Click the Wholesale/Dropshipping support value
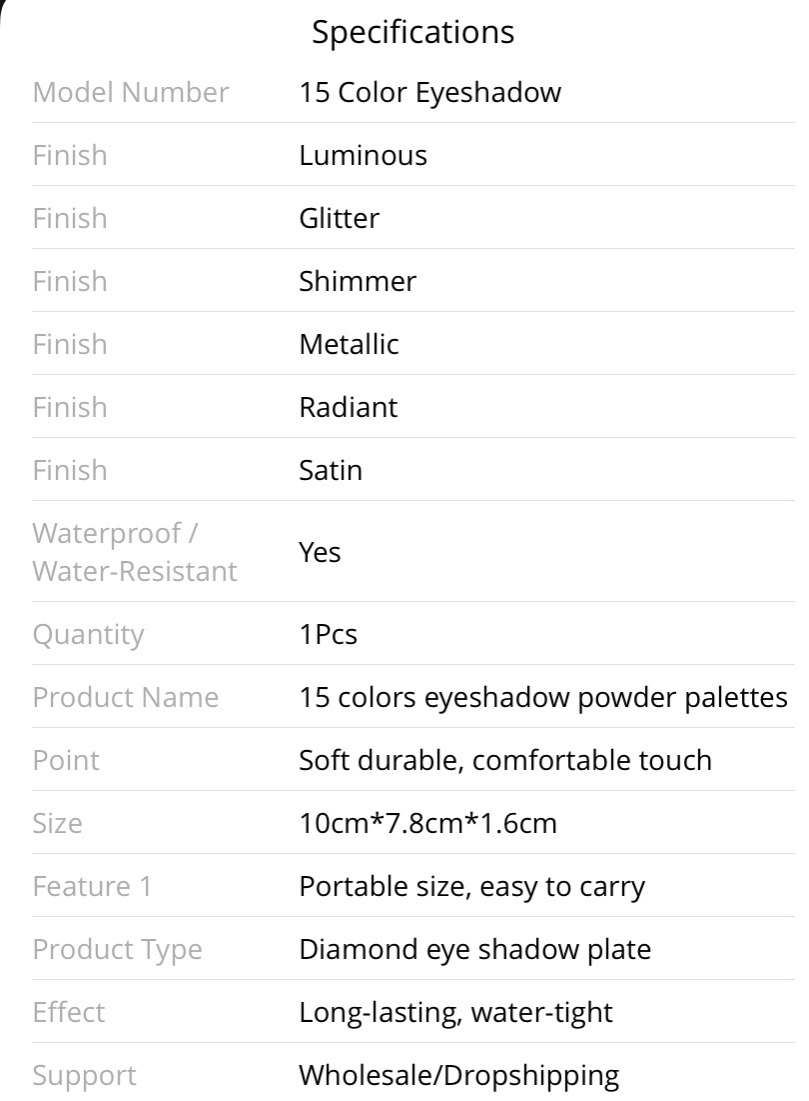This screenshot has height=1101, width=809. pyautogui.click(x=459, y=1076)
